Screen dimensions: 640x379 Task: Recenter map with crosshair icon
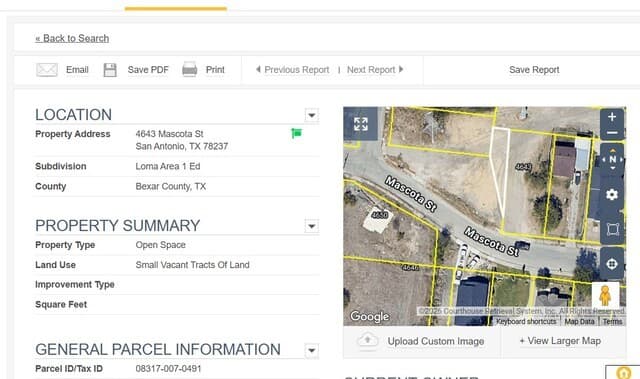(x=612, y=264)
